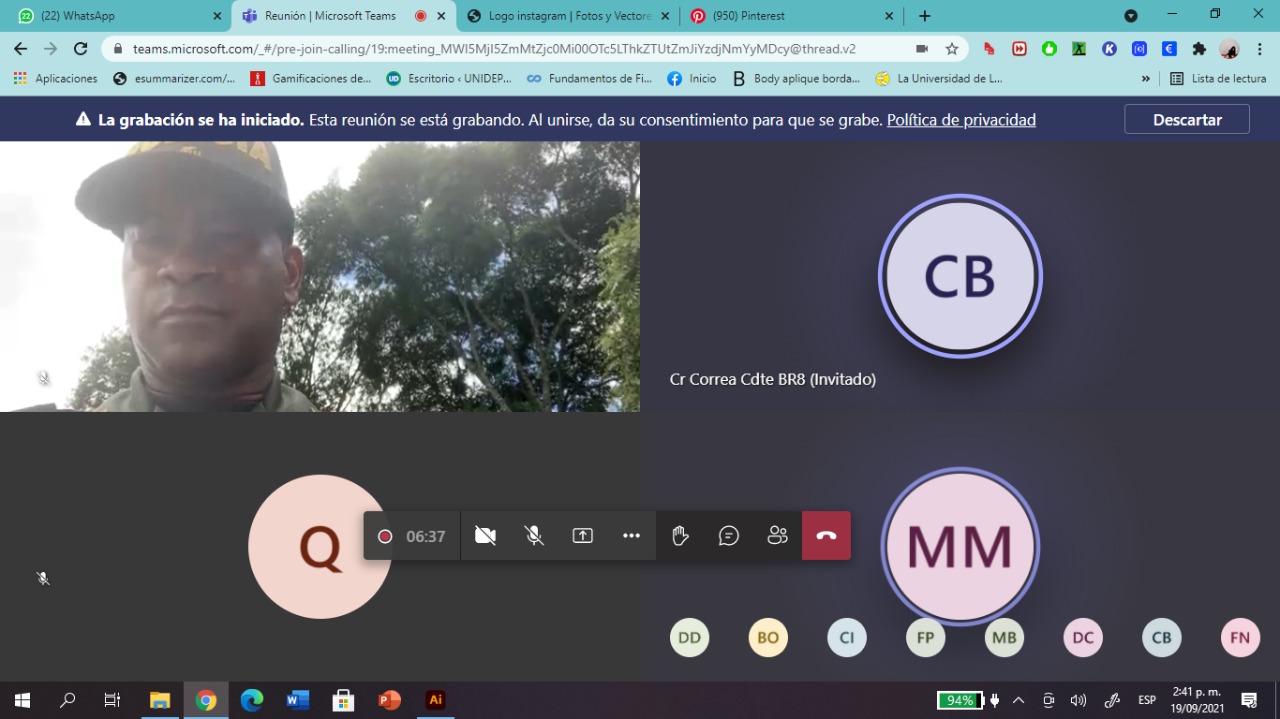This screenshot has height=719, width=1280.
Task: Open the Windows Start menu
Action: [x=22, y=700]
